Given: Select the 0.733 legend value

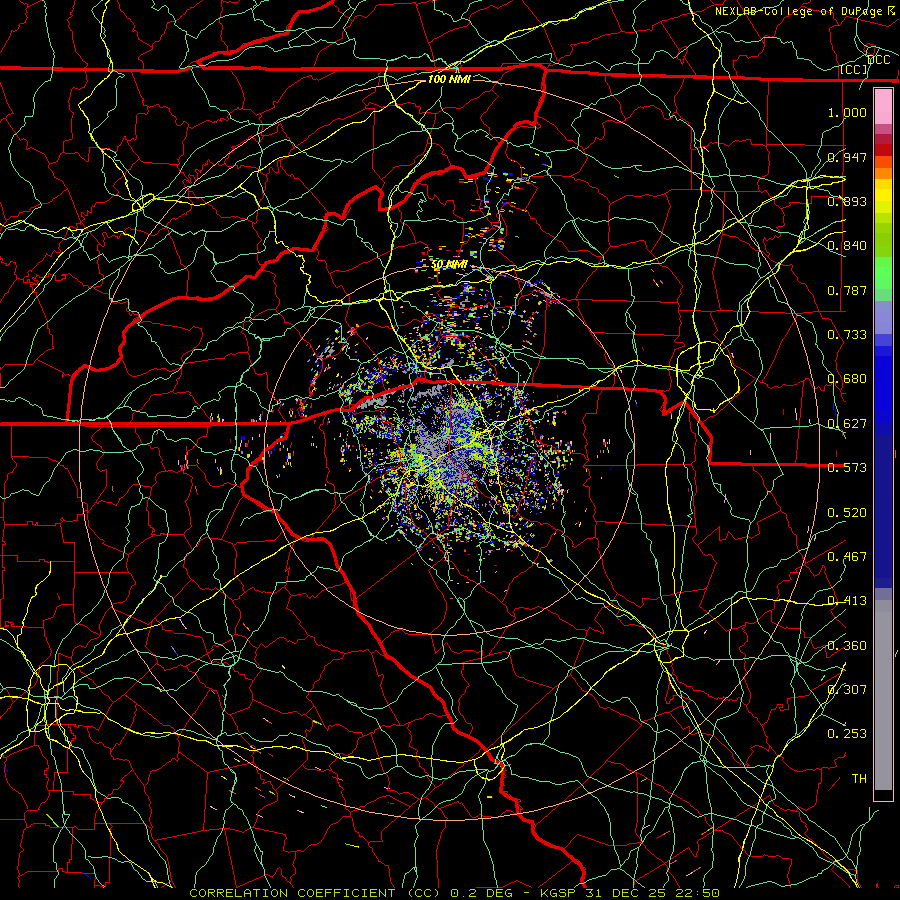Looking at the screenshot, I should 847,334.
